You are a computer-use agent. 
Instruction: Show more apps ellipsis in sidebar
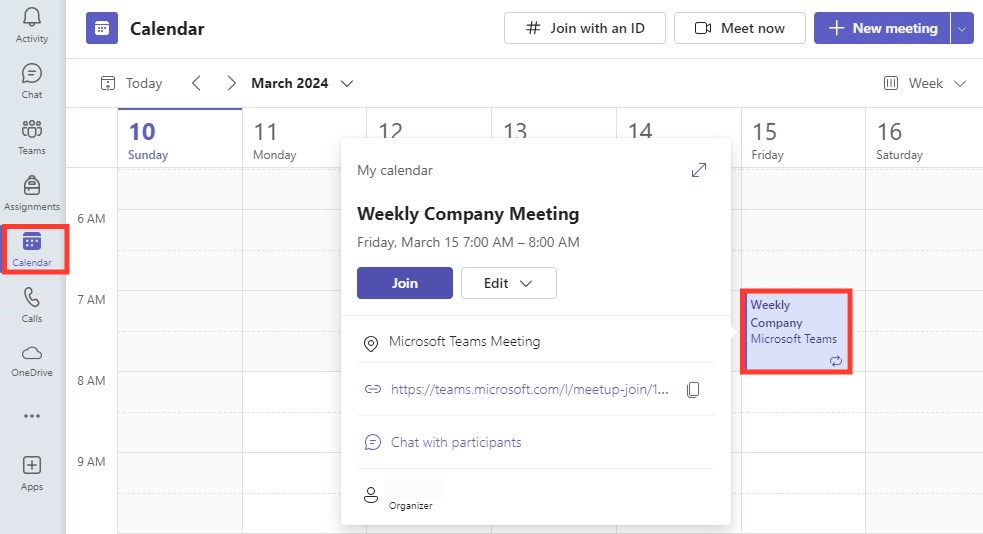point(31,416)
